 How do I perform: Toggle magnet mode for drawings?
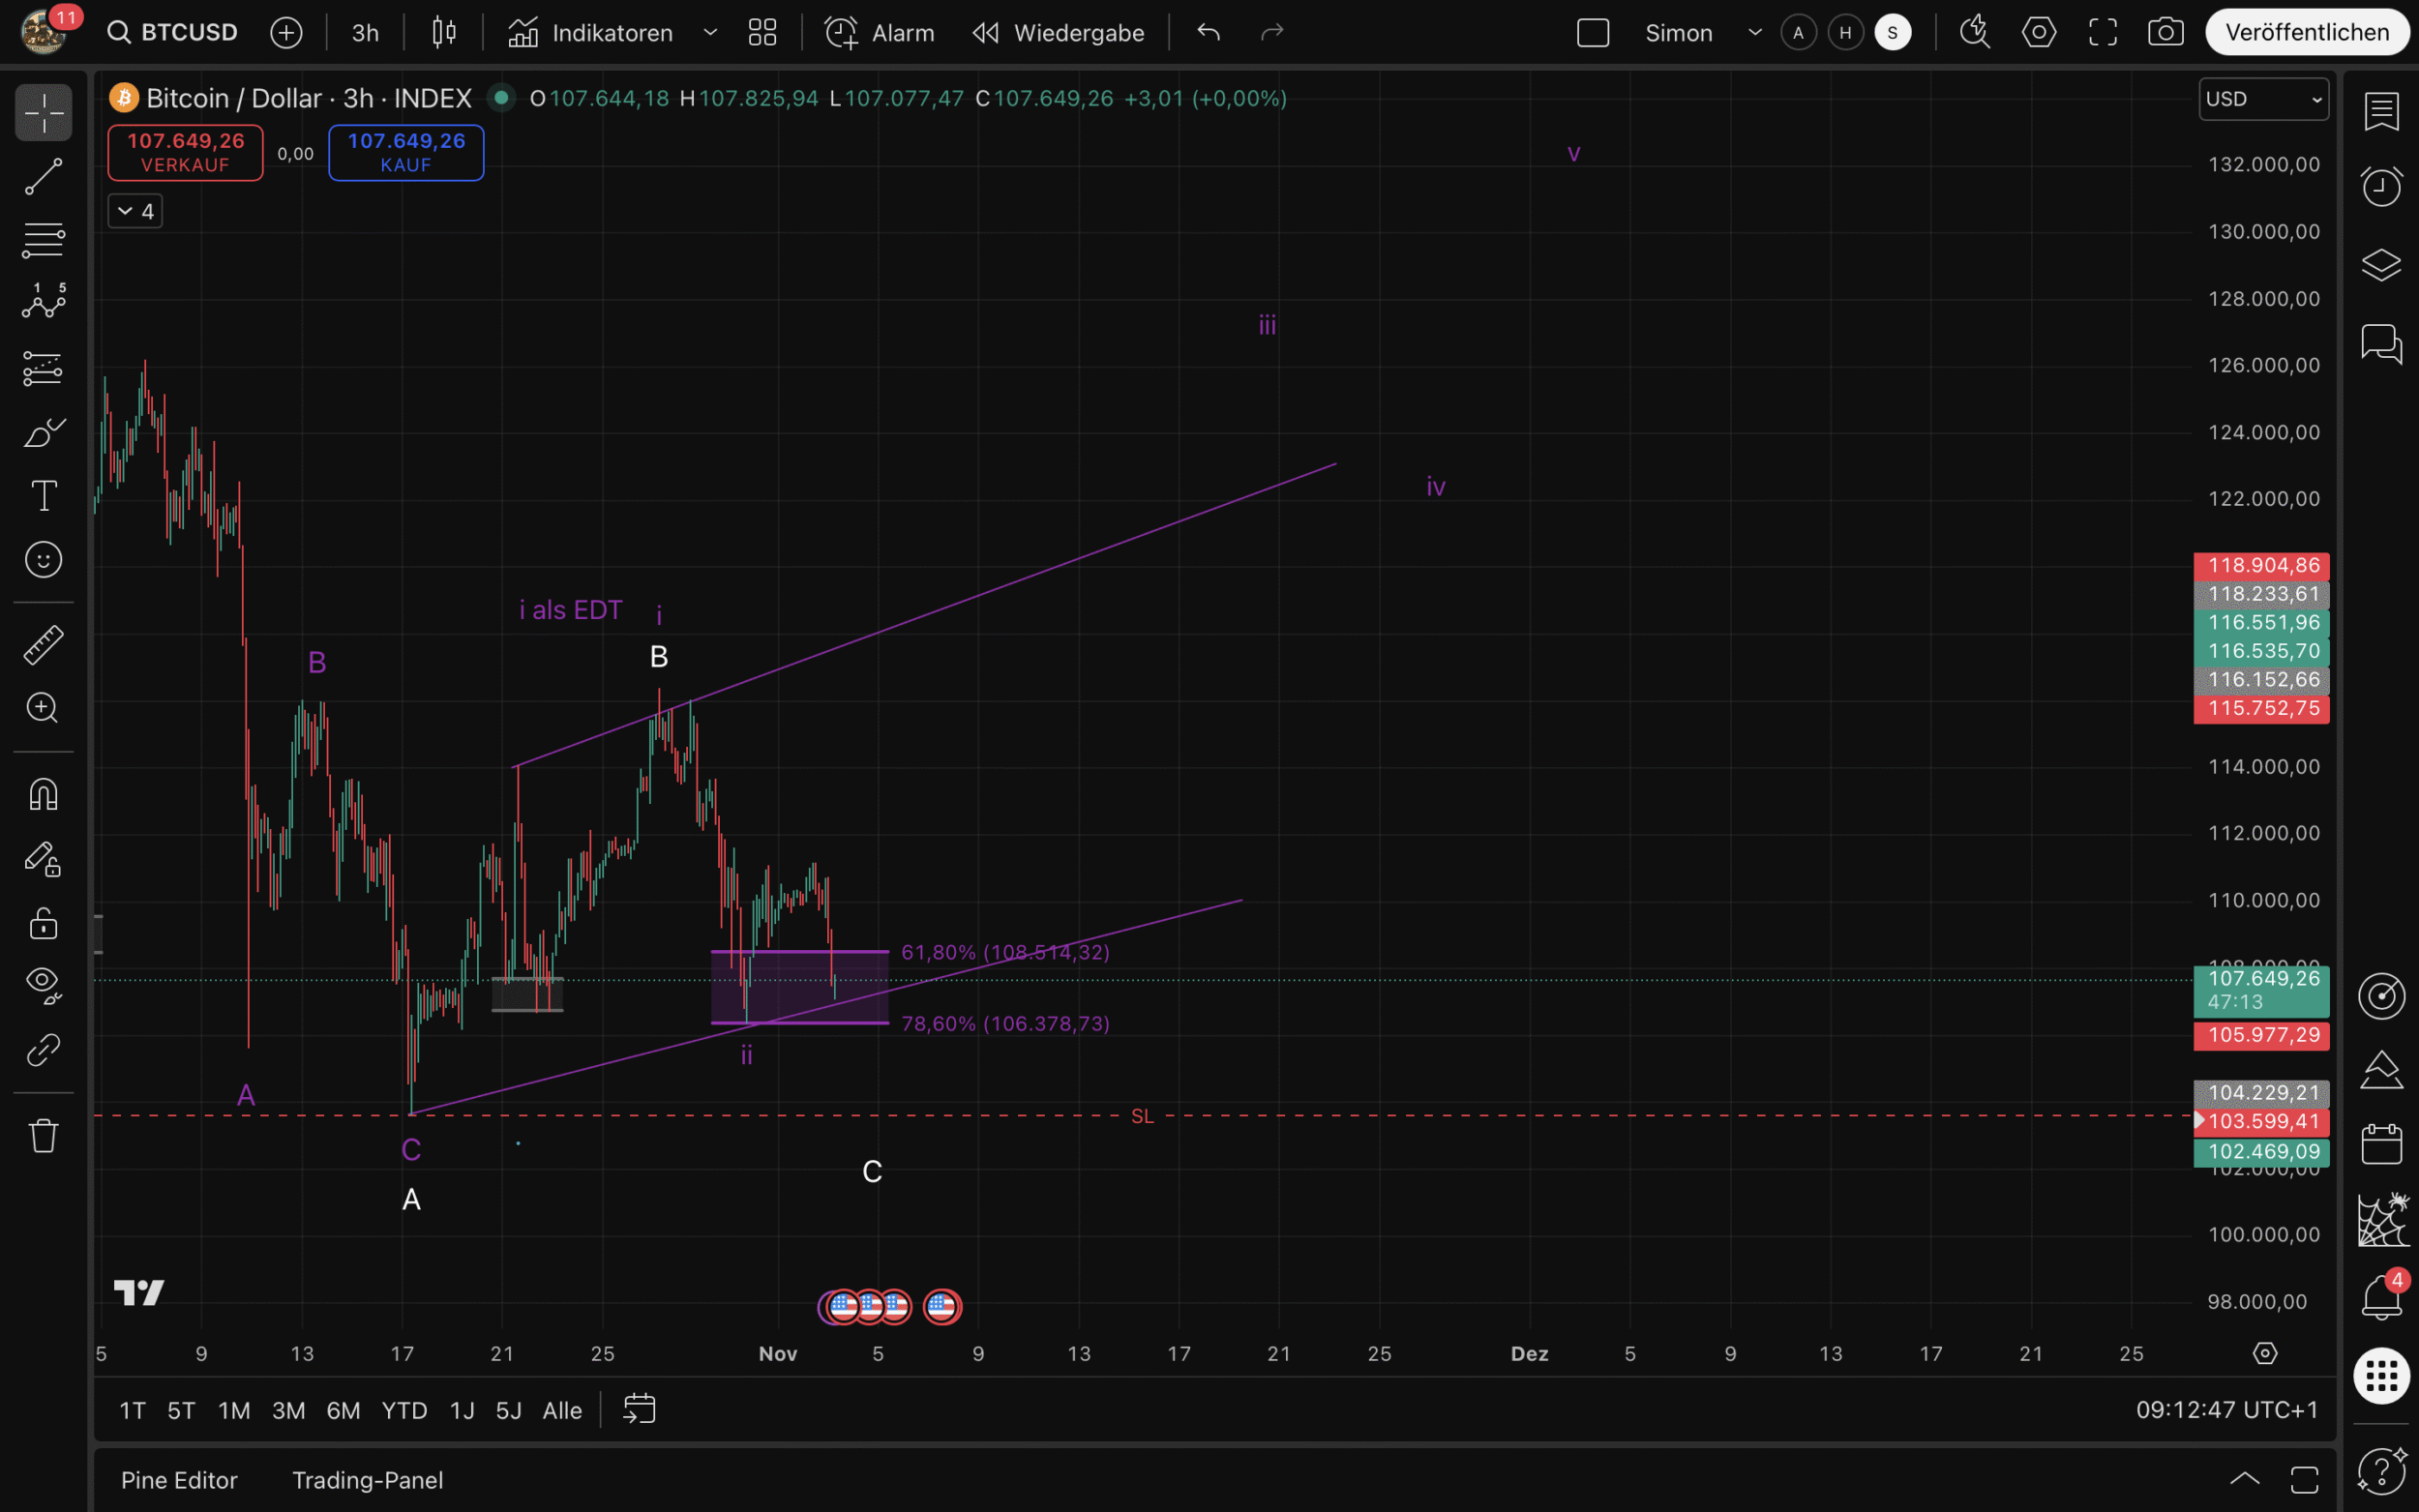[x=43, y=794]
